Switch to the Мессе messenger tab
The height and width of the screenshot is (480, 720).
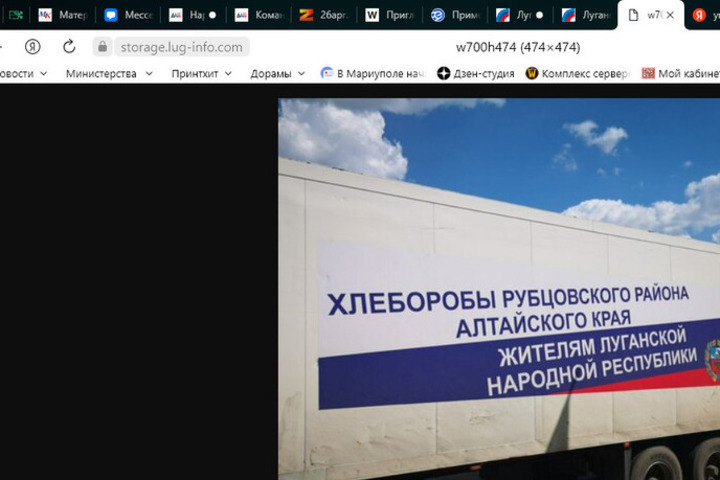pyautogui.click(x=128, y=15)
